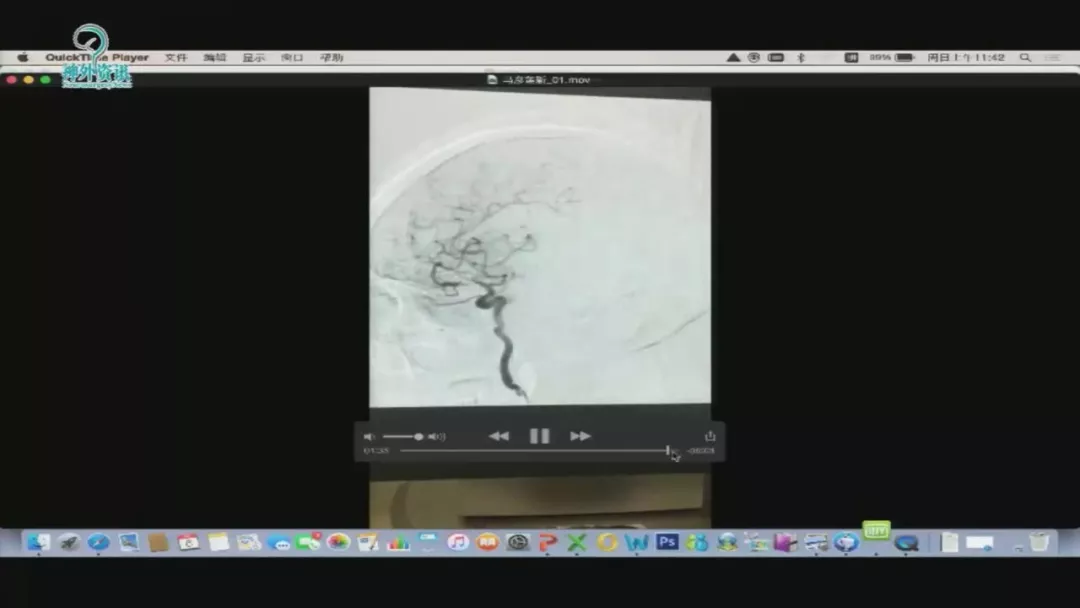Open Photos from the Dock
Viewport: 1080px width, 608px height.
click(x=338, y=543)
